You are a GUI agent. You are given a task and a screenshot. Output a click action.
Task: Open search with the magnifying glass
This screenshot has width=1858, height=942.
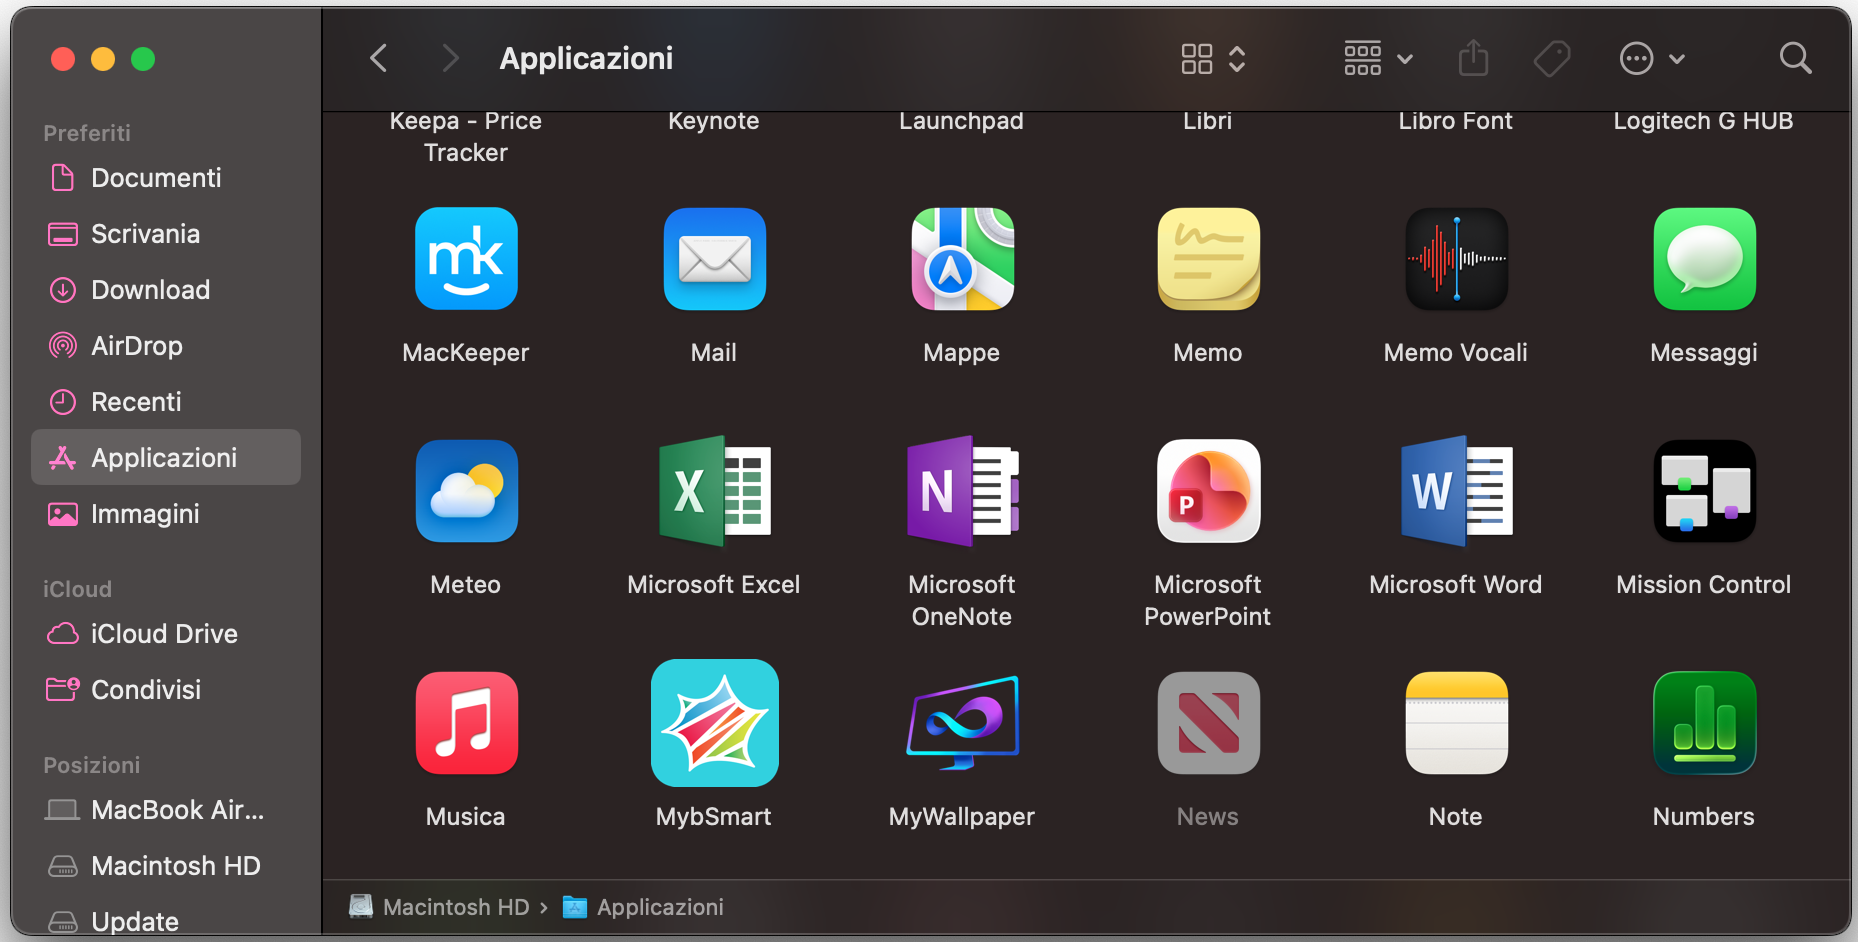click(1795, 58)
